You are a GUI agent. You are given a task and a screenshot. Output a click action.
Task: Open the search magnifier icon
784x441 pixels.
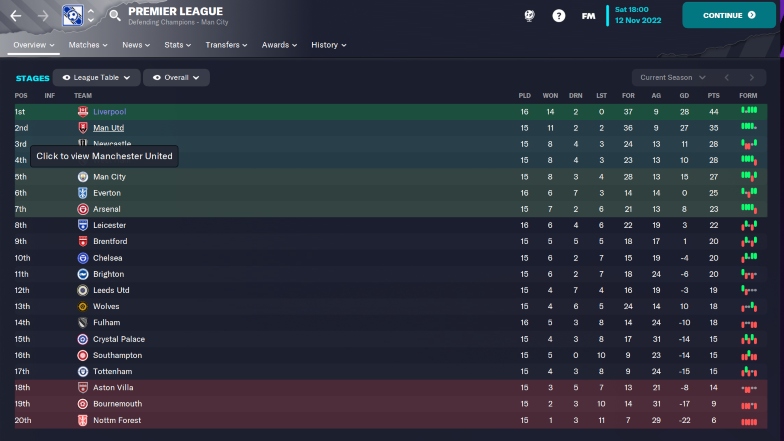pos(114,16)
